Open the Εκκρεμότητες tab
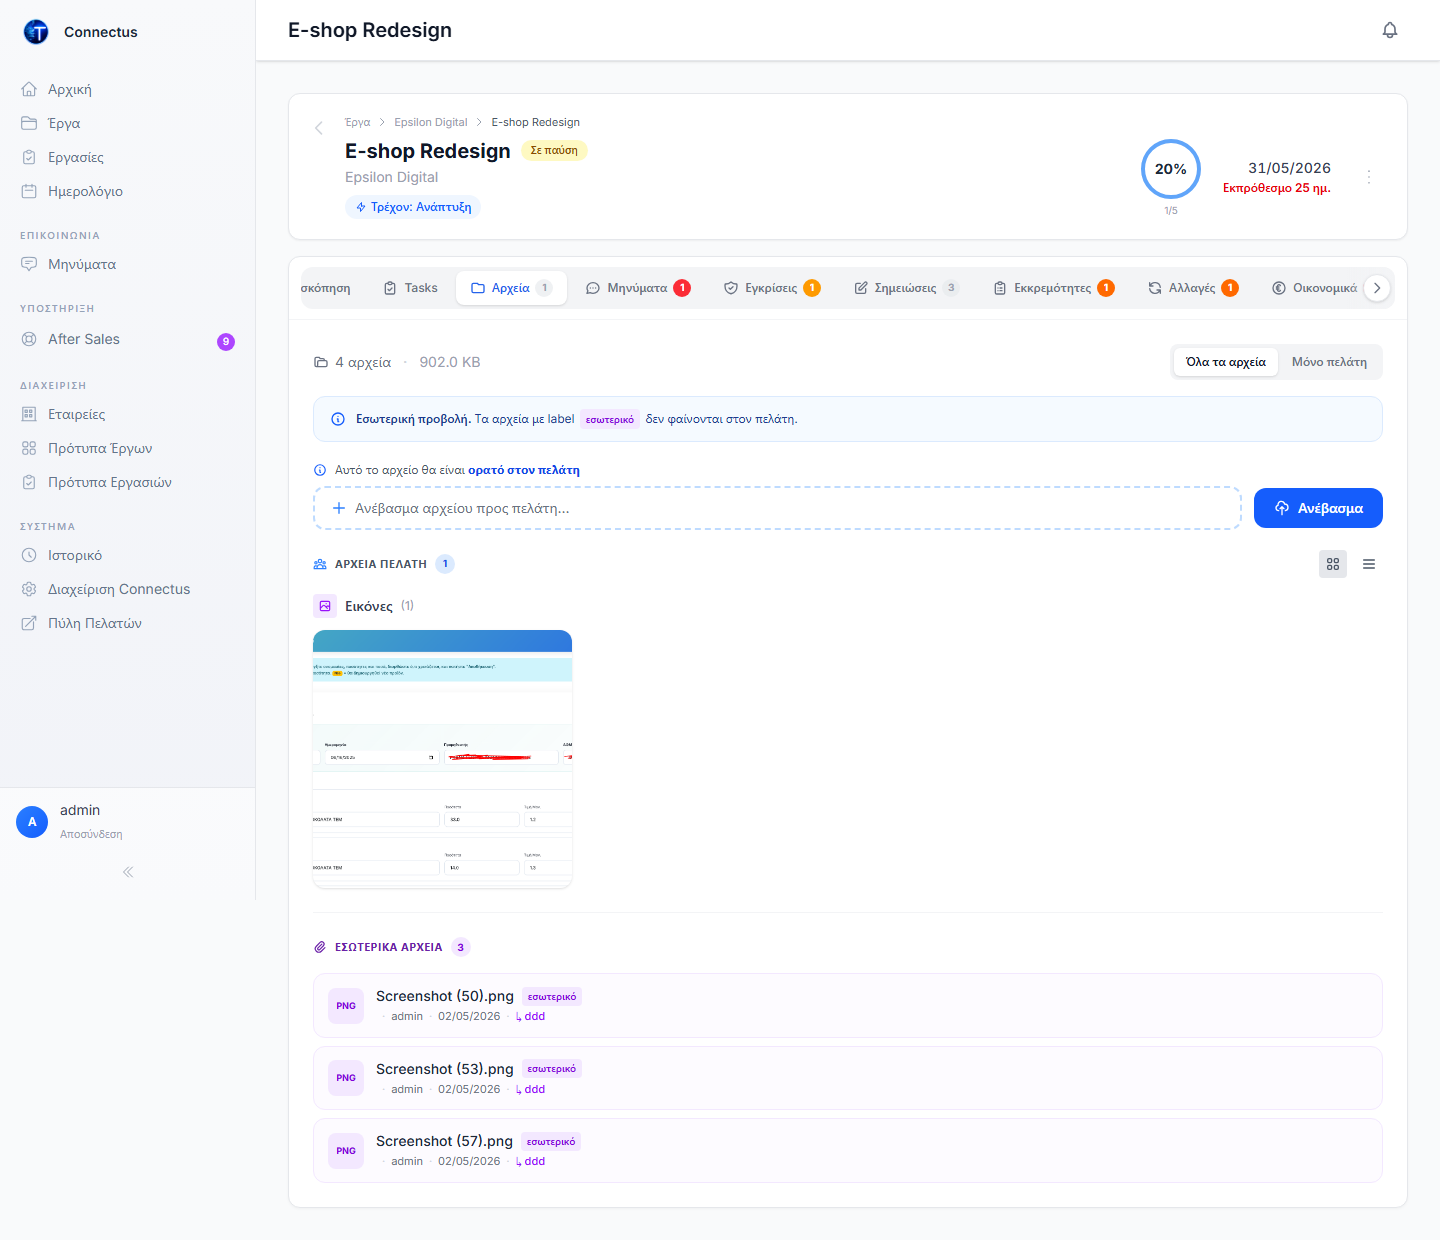The width and height of the screenshot is (1440, 1240). click(1054, 288)
